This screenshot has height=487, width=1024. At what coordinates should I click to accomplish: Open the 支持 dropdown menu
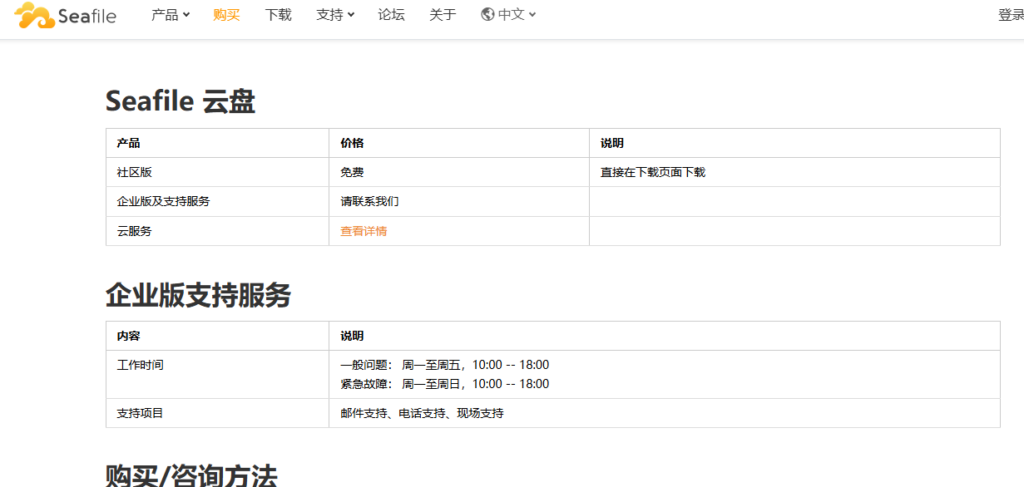pos(335,14)
